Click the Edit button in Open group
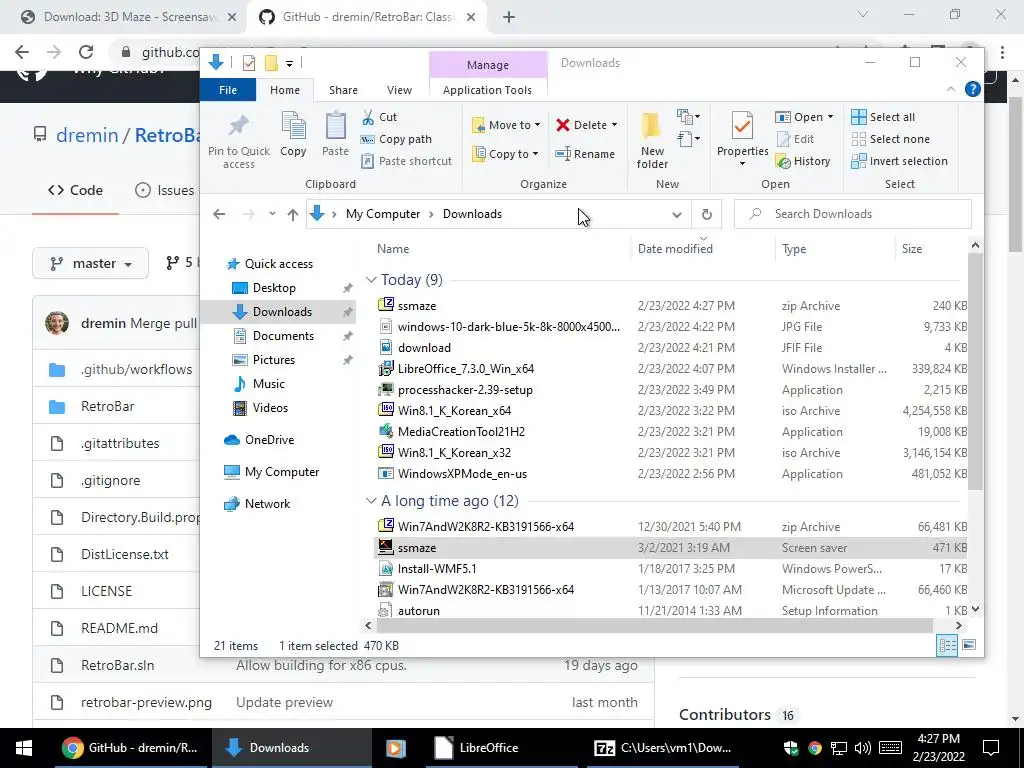The height and width of the screenshot is (768, 1024). point(795,139)
